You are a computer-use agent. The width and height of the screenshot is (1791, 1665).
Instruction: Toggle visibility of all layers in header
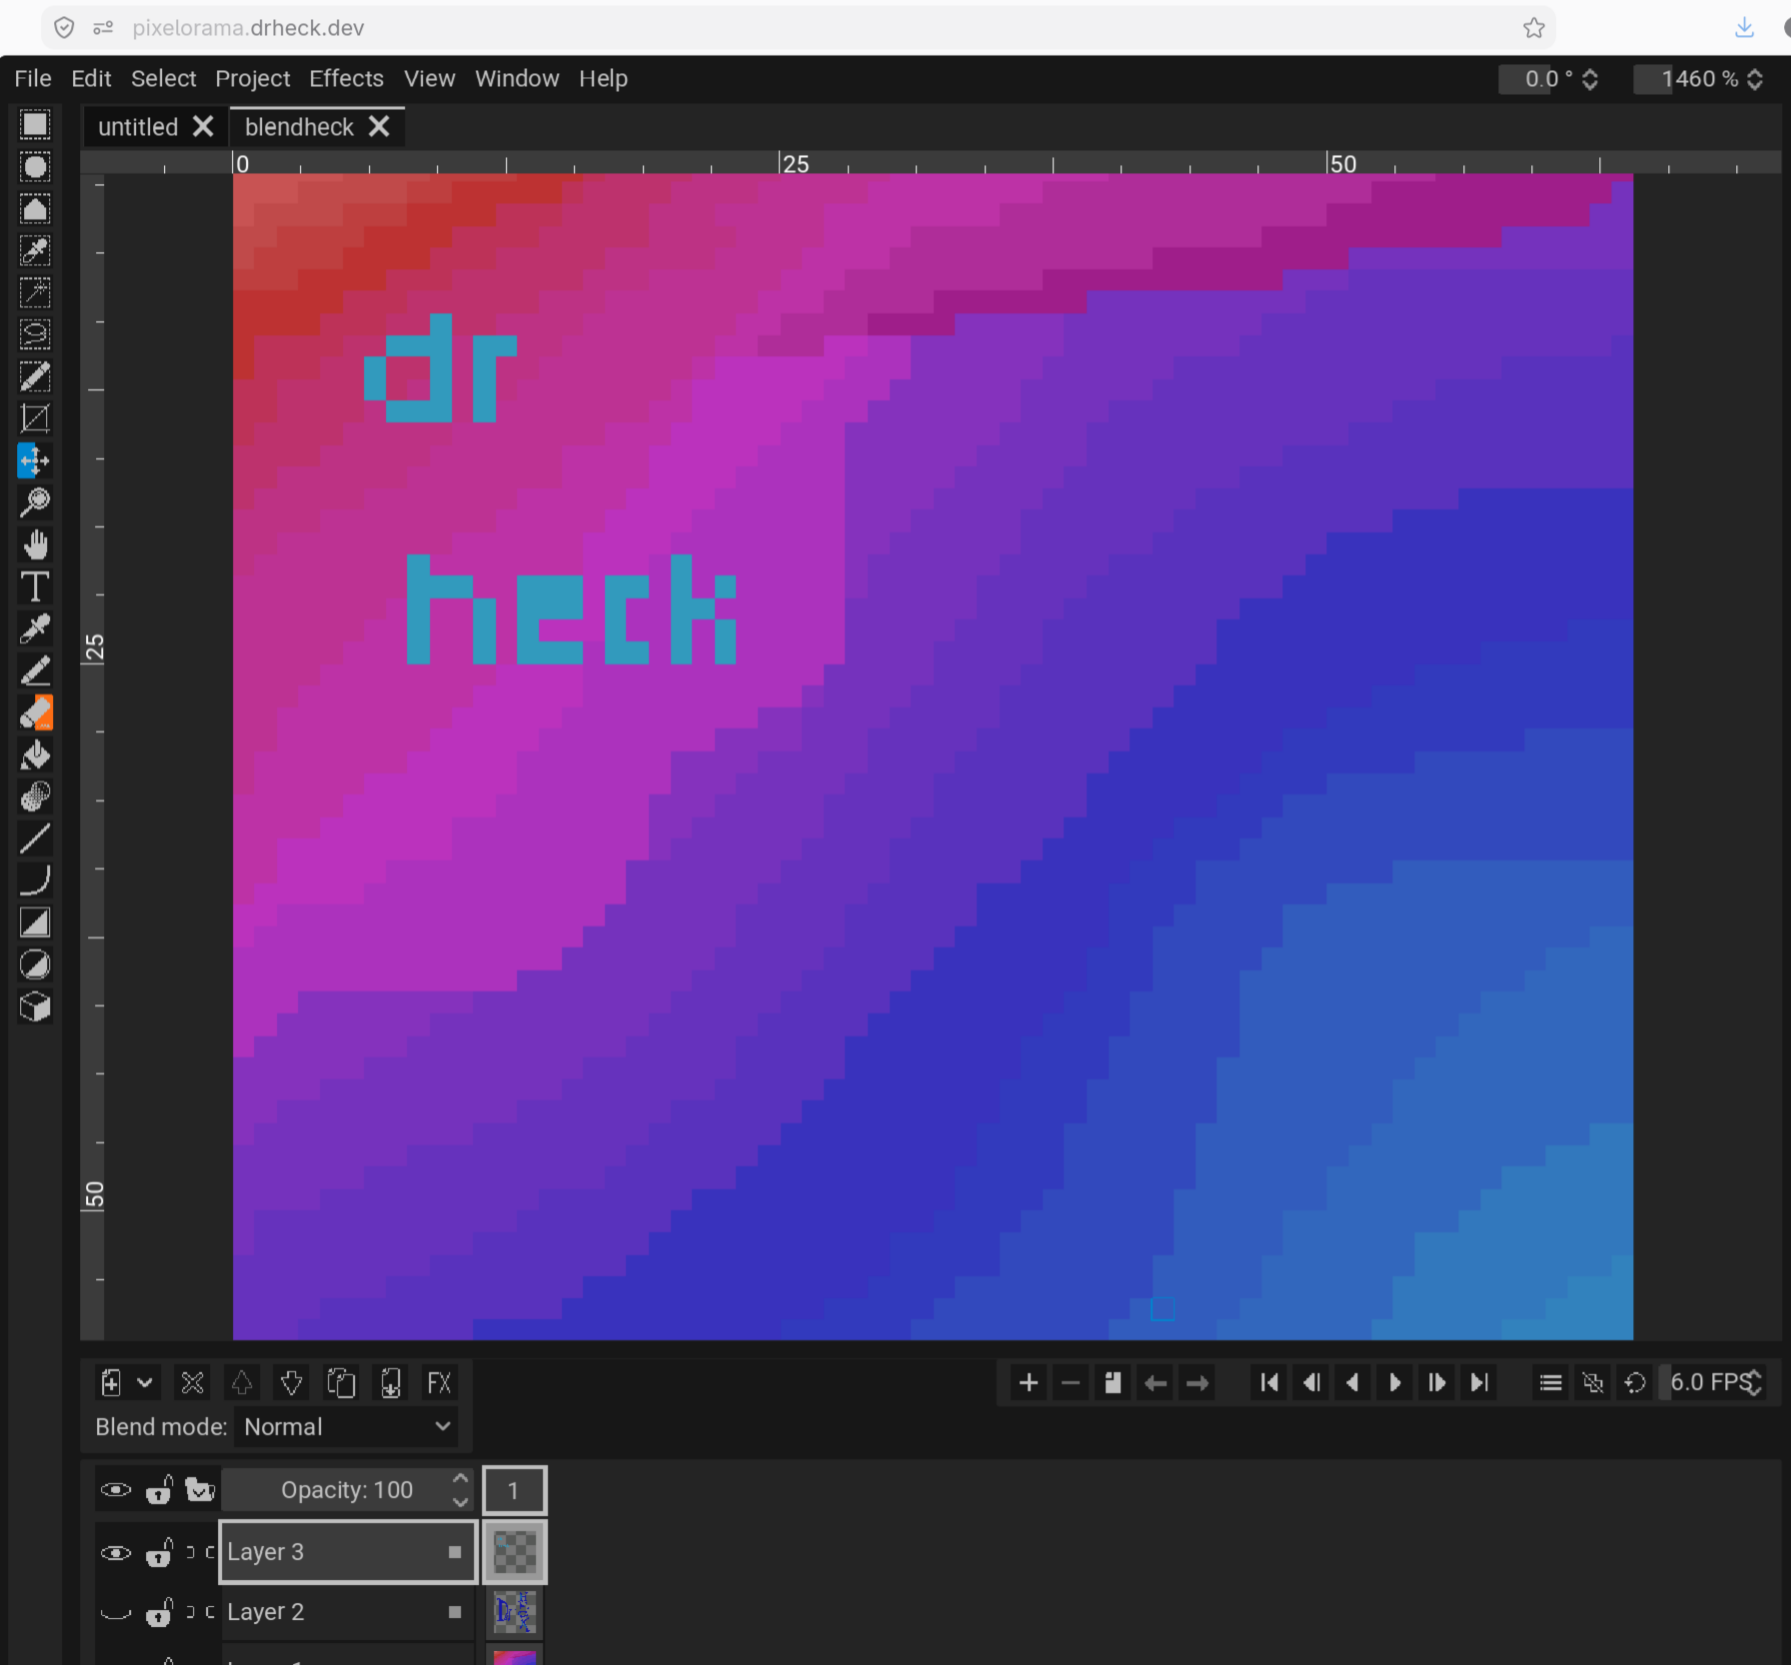[116, 1490]
